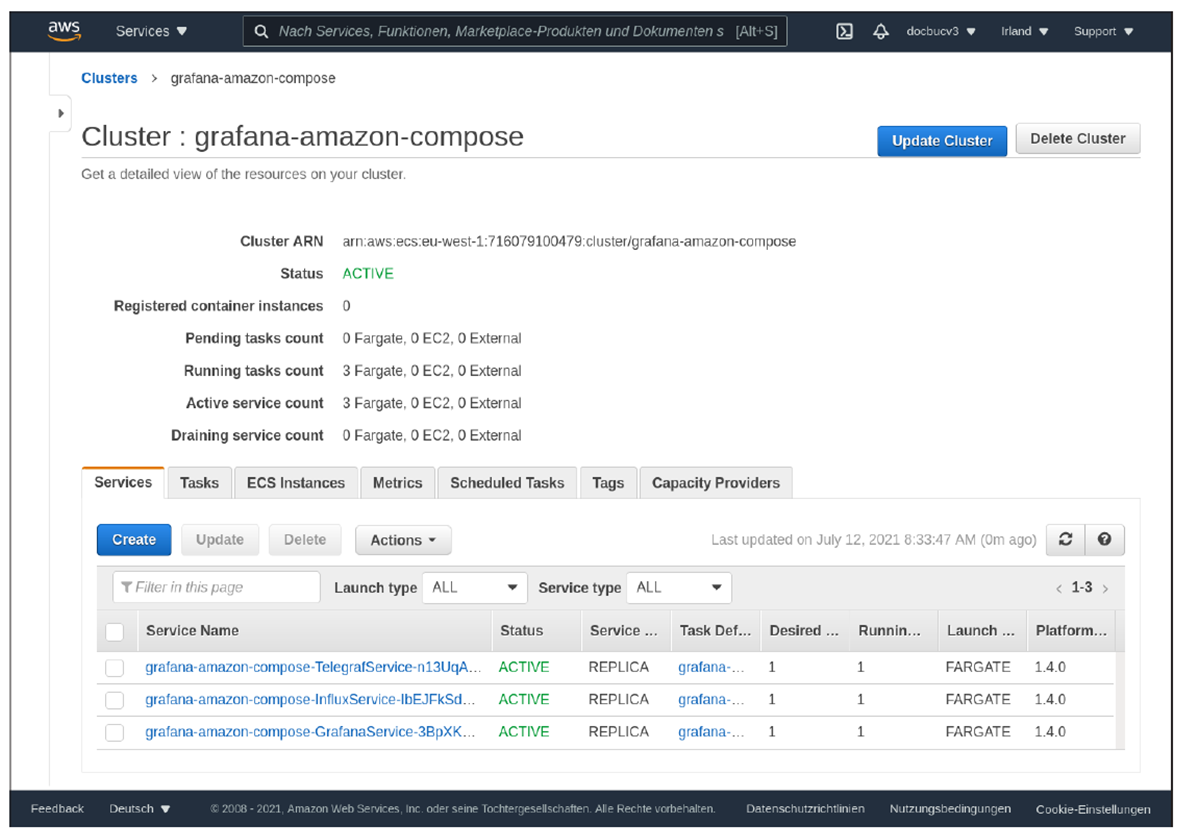
Task: Switch to the Capacity Providers tab
Action: coord(715,483)
